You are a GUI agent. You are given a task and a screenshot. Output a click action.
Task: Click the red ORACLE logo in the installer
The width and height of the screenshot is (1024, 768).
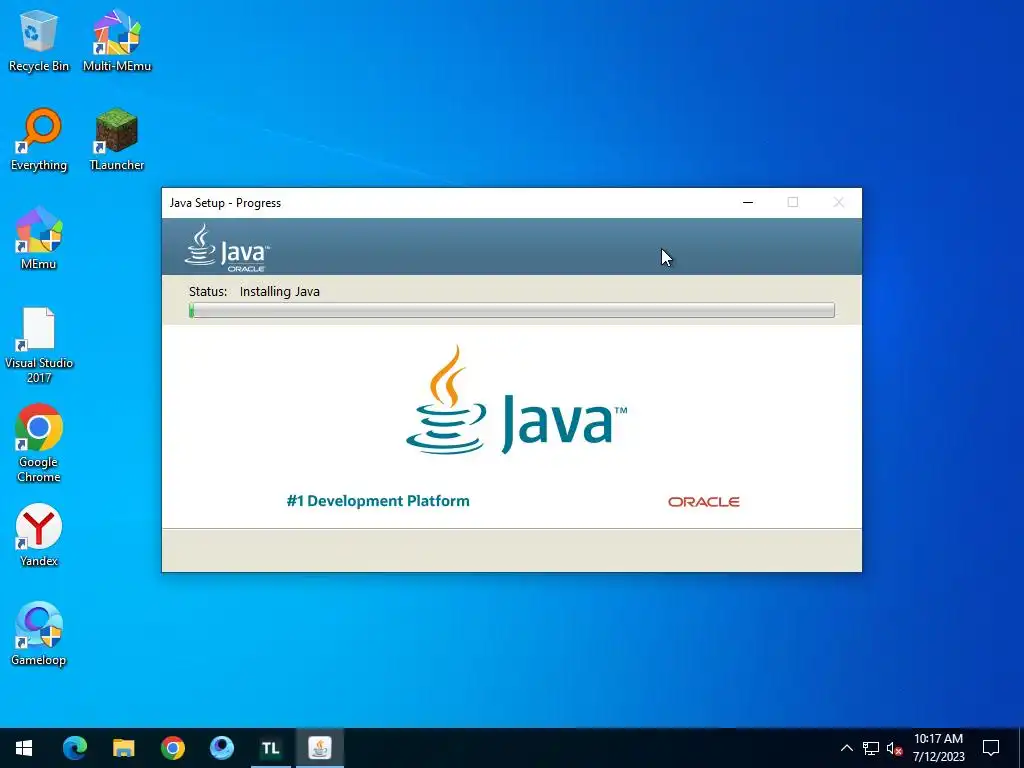(x=703, y=502)
